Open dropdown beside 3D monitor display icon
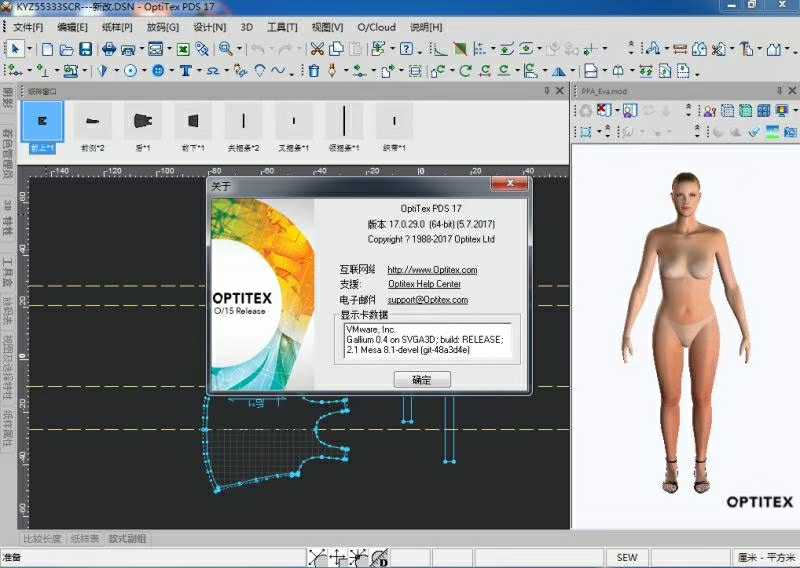This screenshot has height=568, width=800. coord(795,111)
